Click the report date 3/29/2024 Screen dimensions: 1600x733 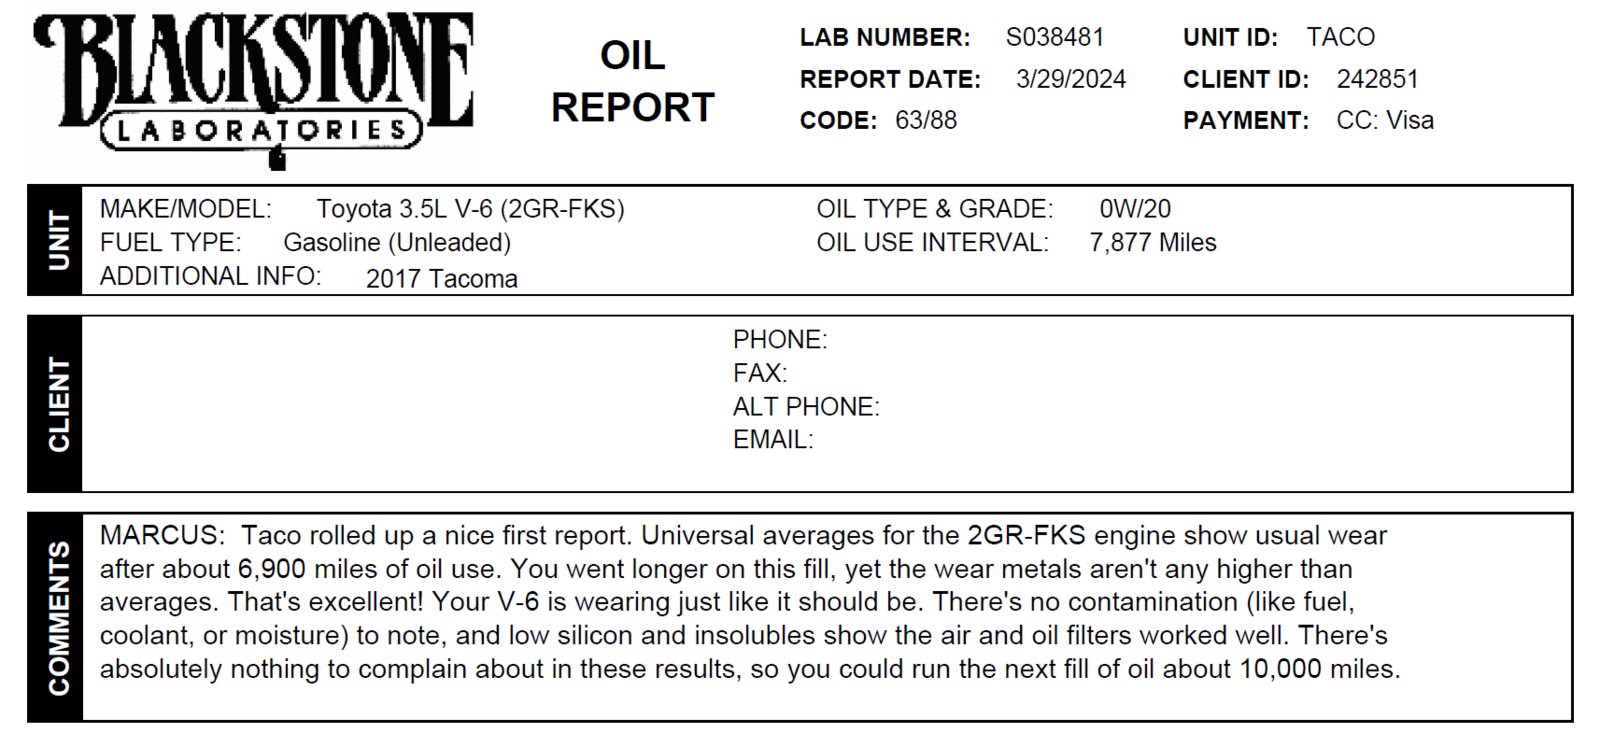(1071, 79)
